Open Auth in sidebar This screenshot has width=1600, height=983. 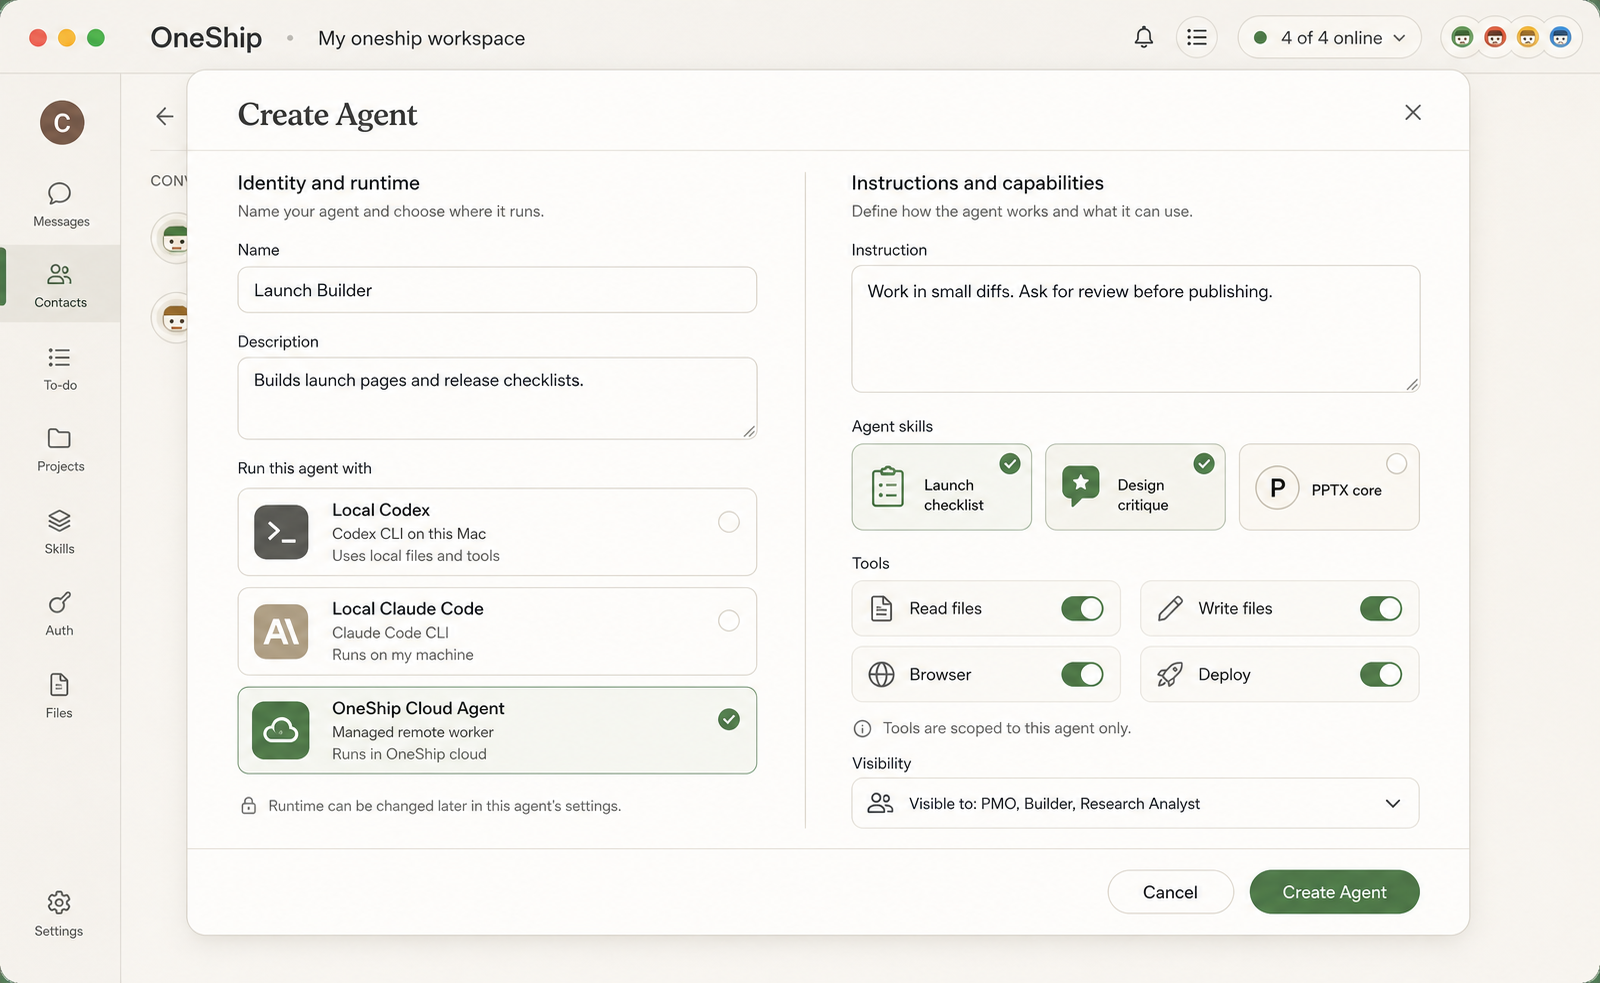[x=60, y=614]
